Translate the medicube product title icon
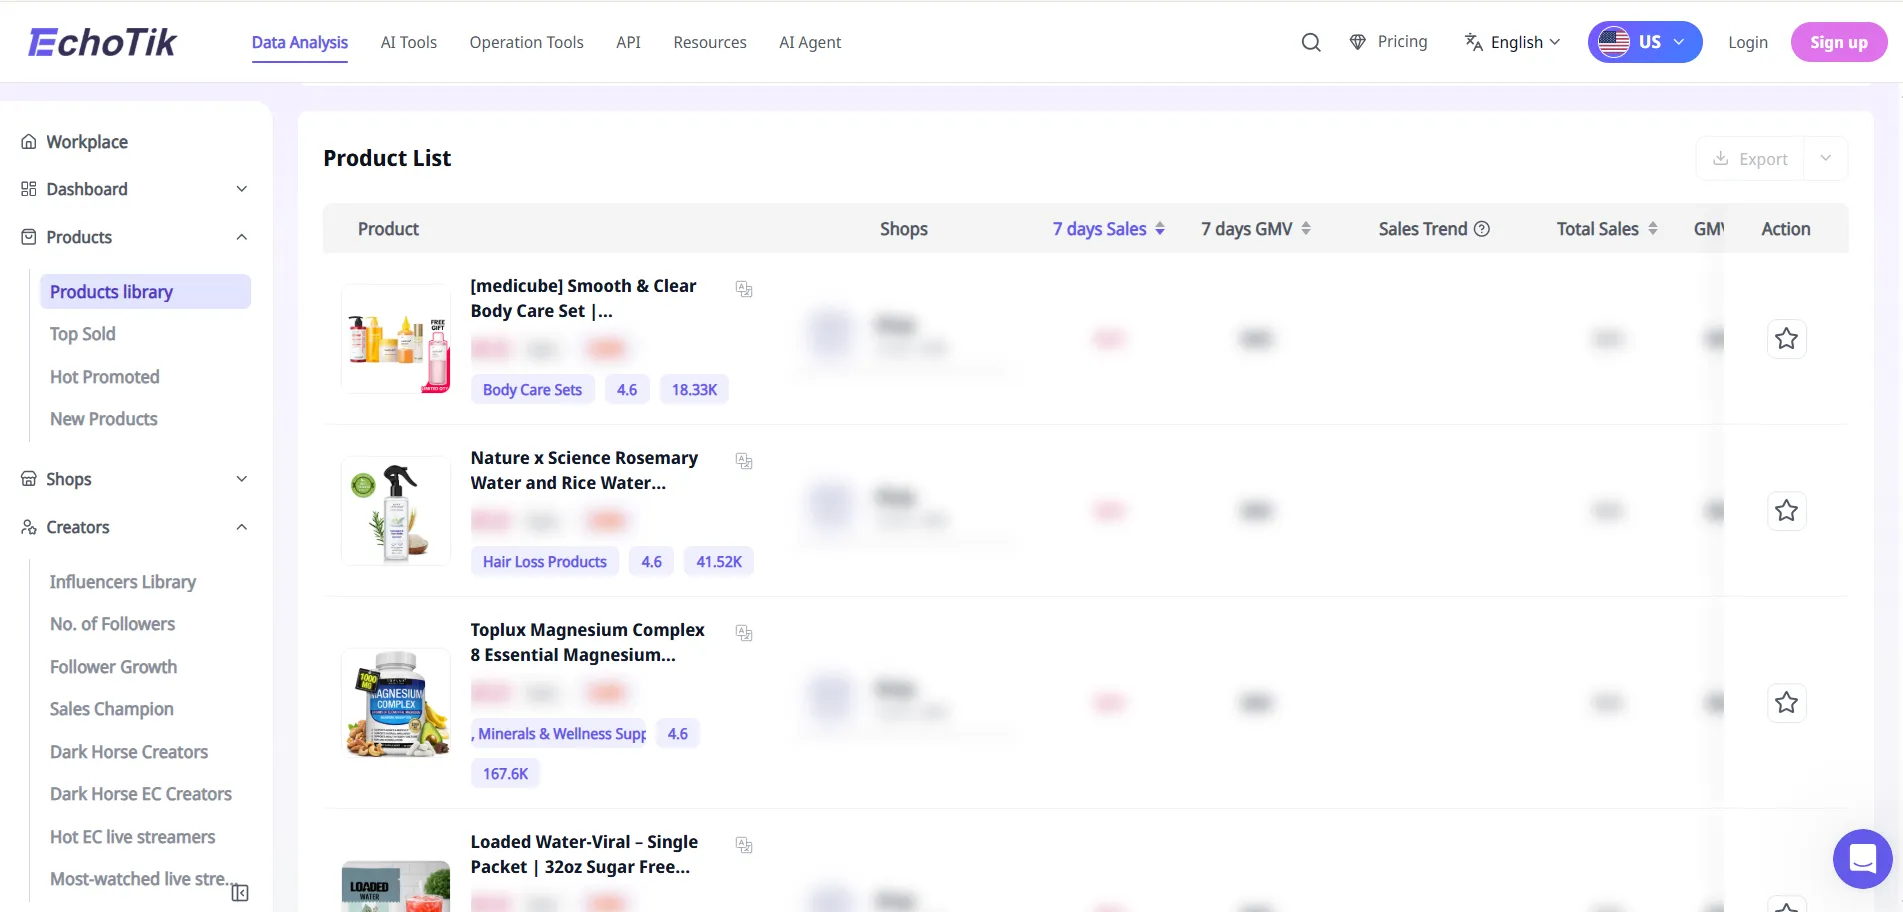The image size is (1903, 912). [744, 289]
